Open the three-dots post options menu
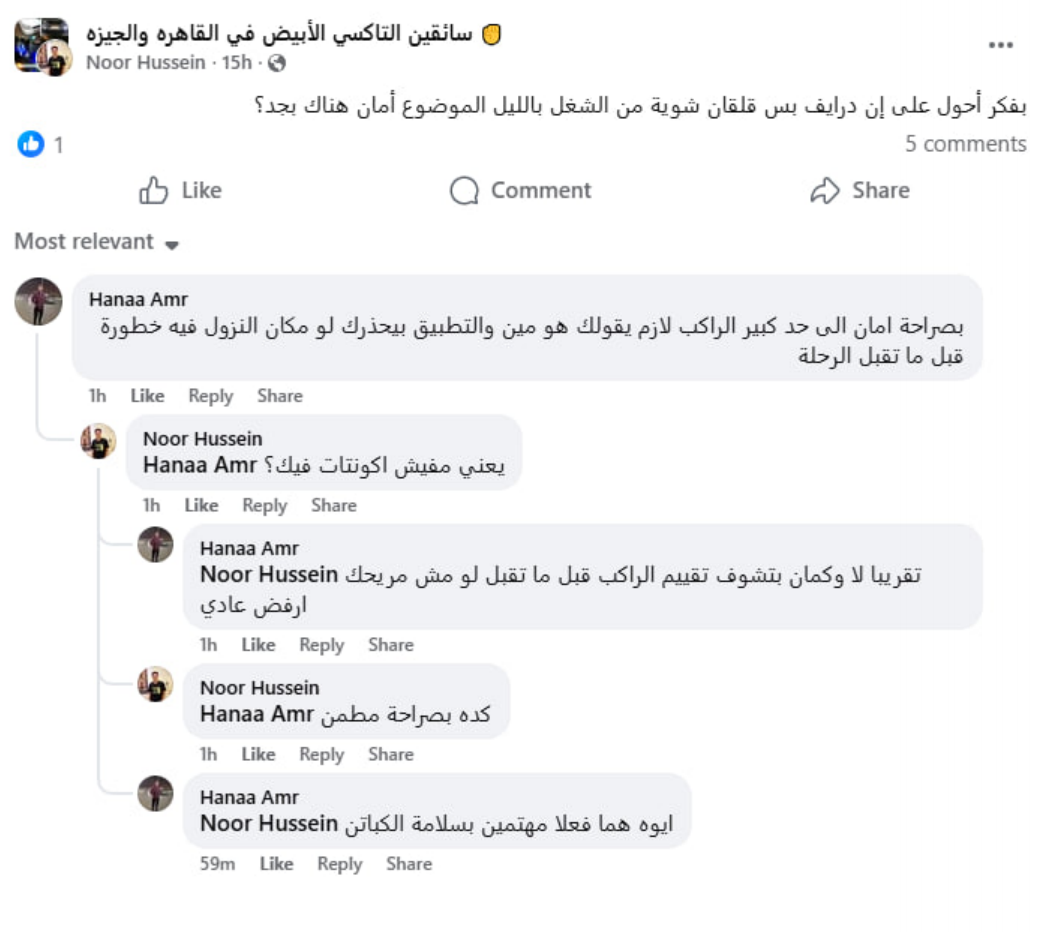 pos(1001,45)
